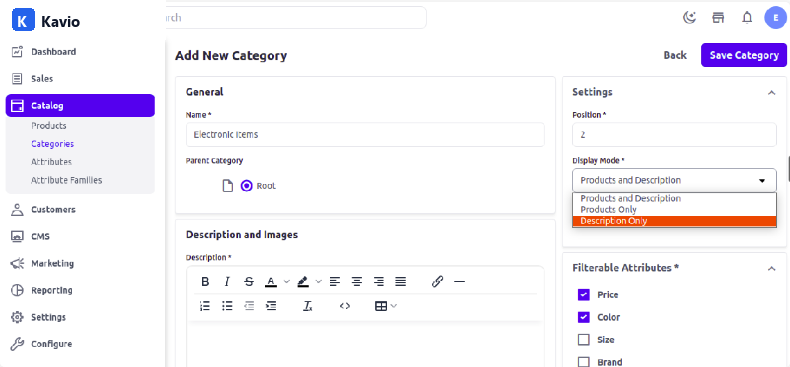The height and width of the screenshot is (367, 790).
Task: Insert numbered list in editor
Action: tap(205, 305)
